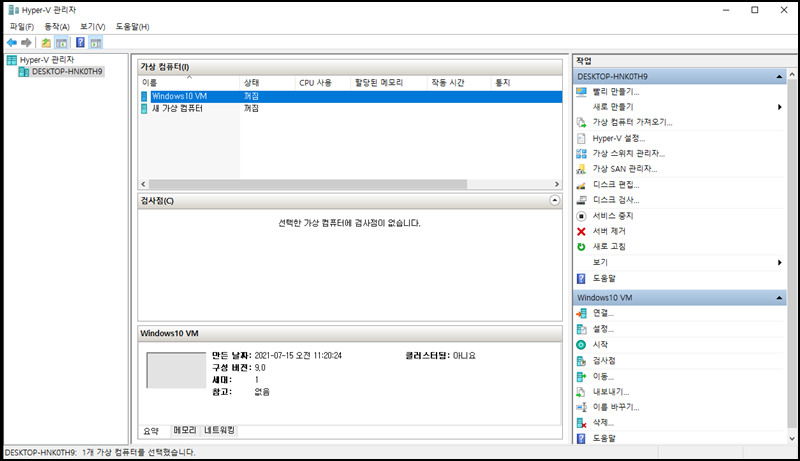
Task: Click 새로 고침 refresh action
Action: click(609, 246)
